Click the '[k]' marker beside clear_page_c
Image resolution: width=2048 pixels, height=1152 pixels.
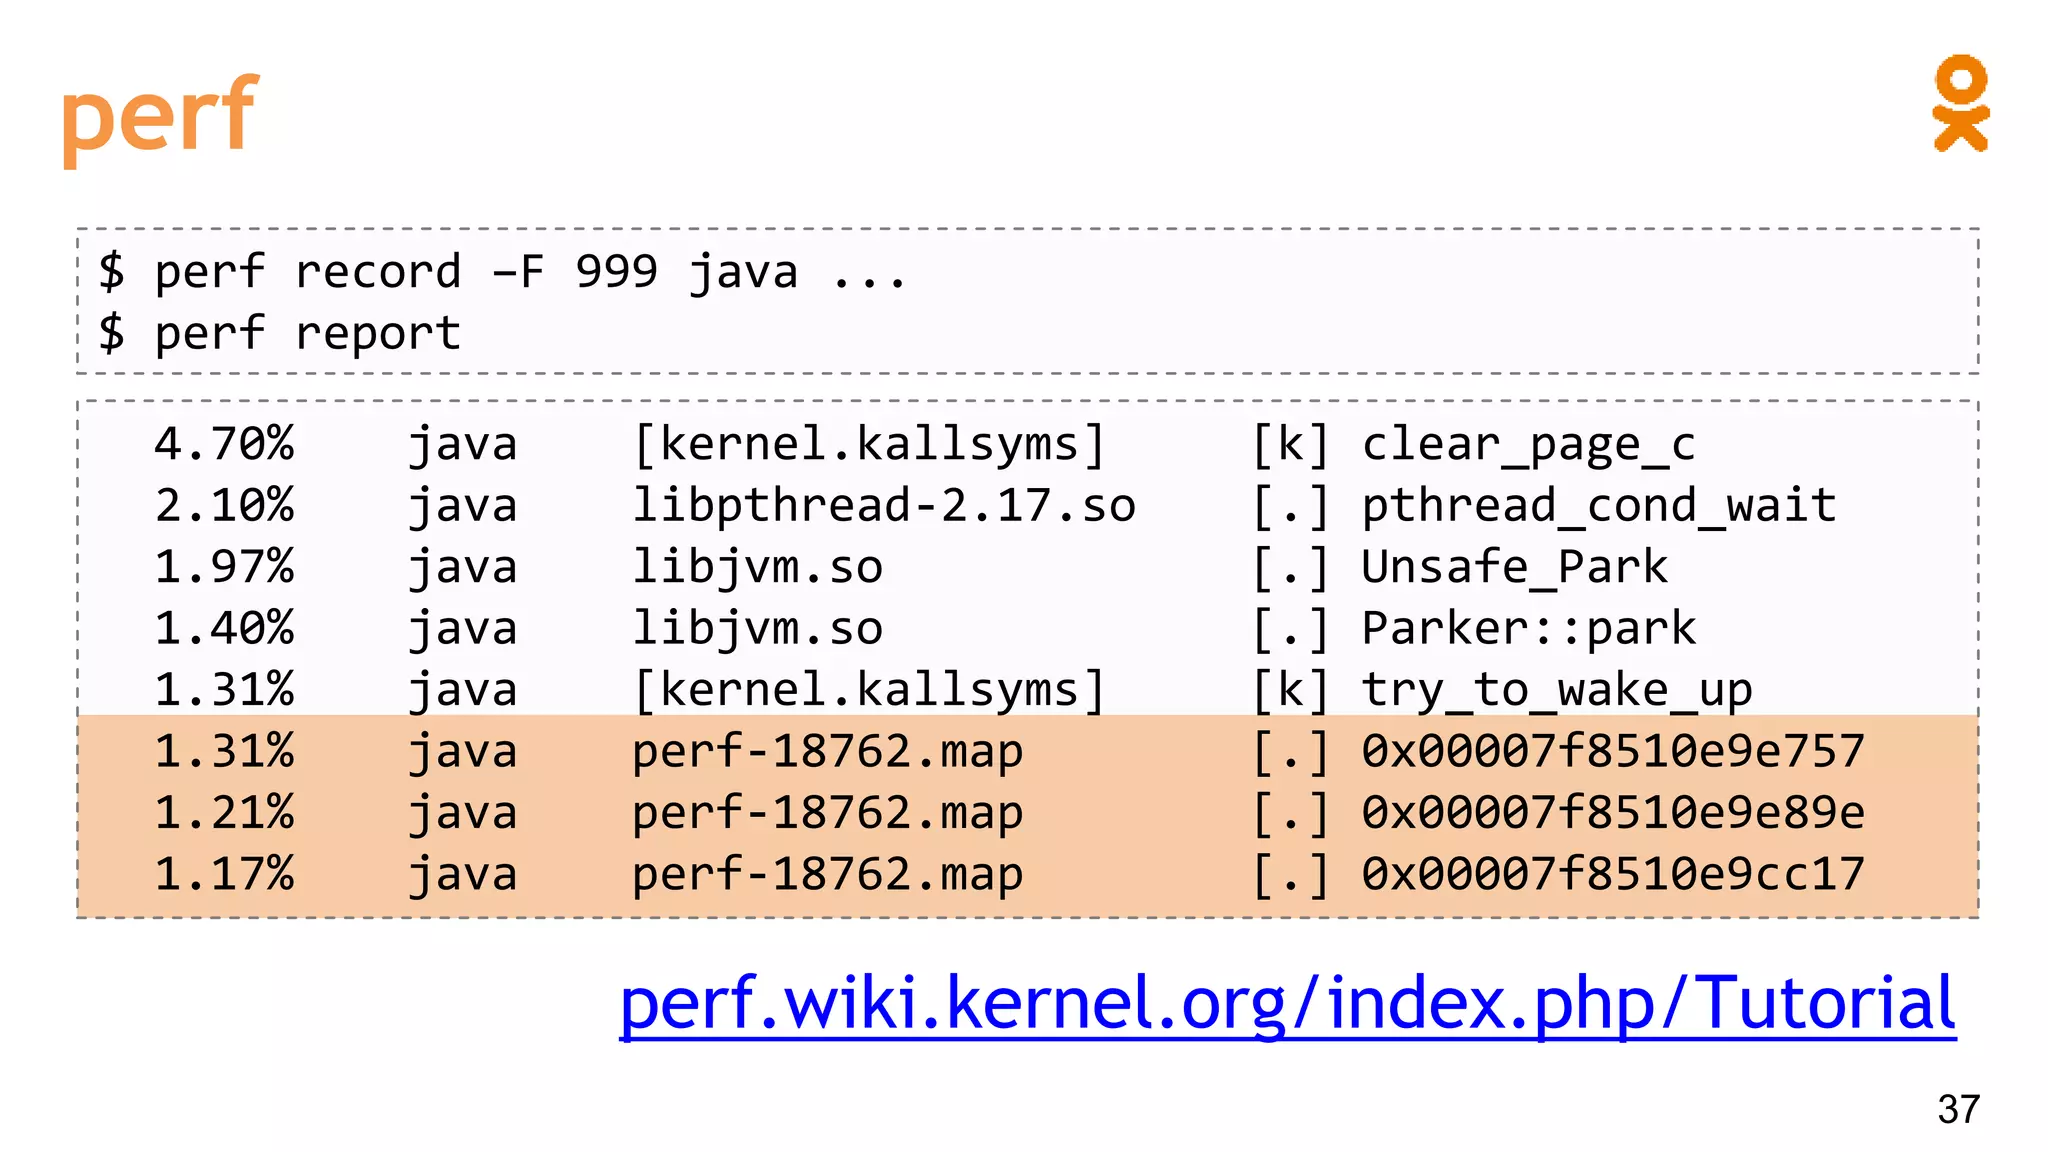click(x=1291, y=445)
